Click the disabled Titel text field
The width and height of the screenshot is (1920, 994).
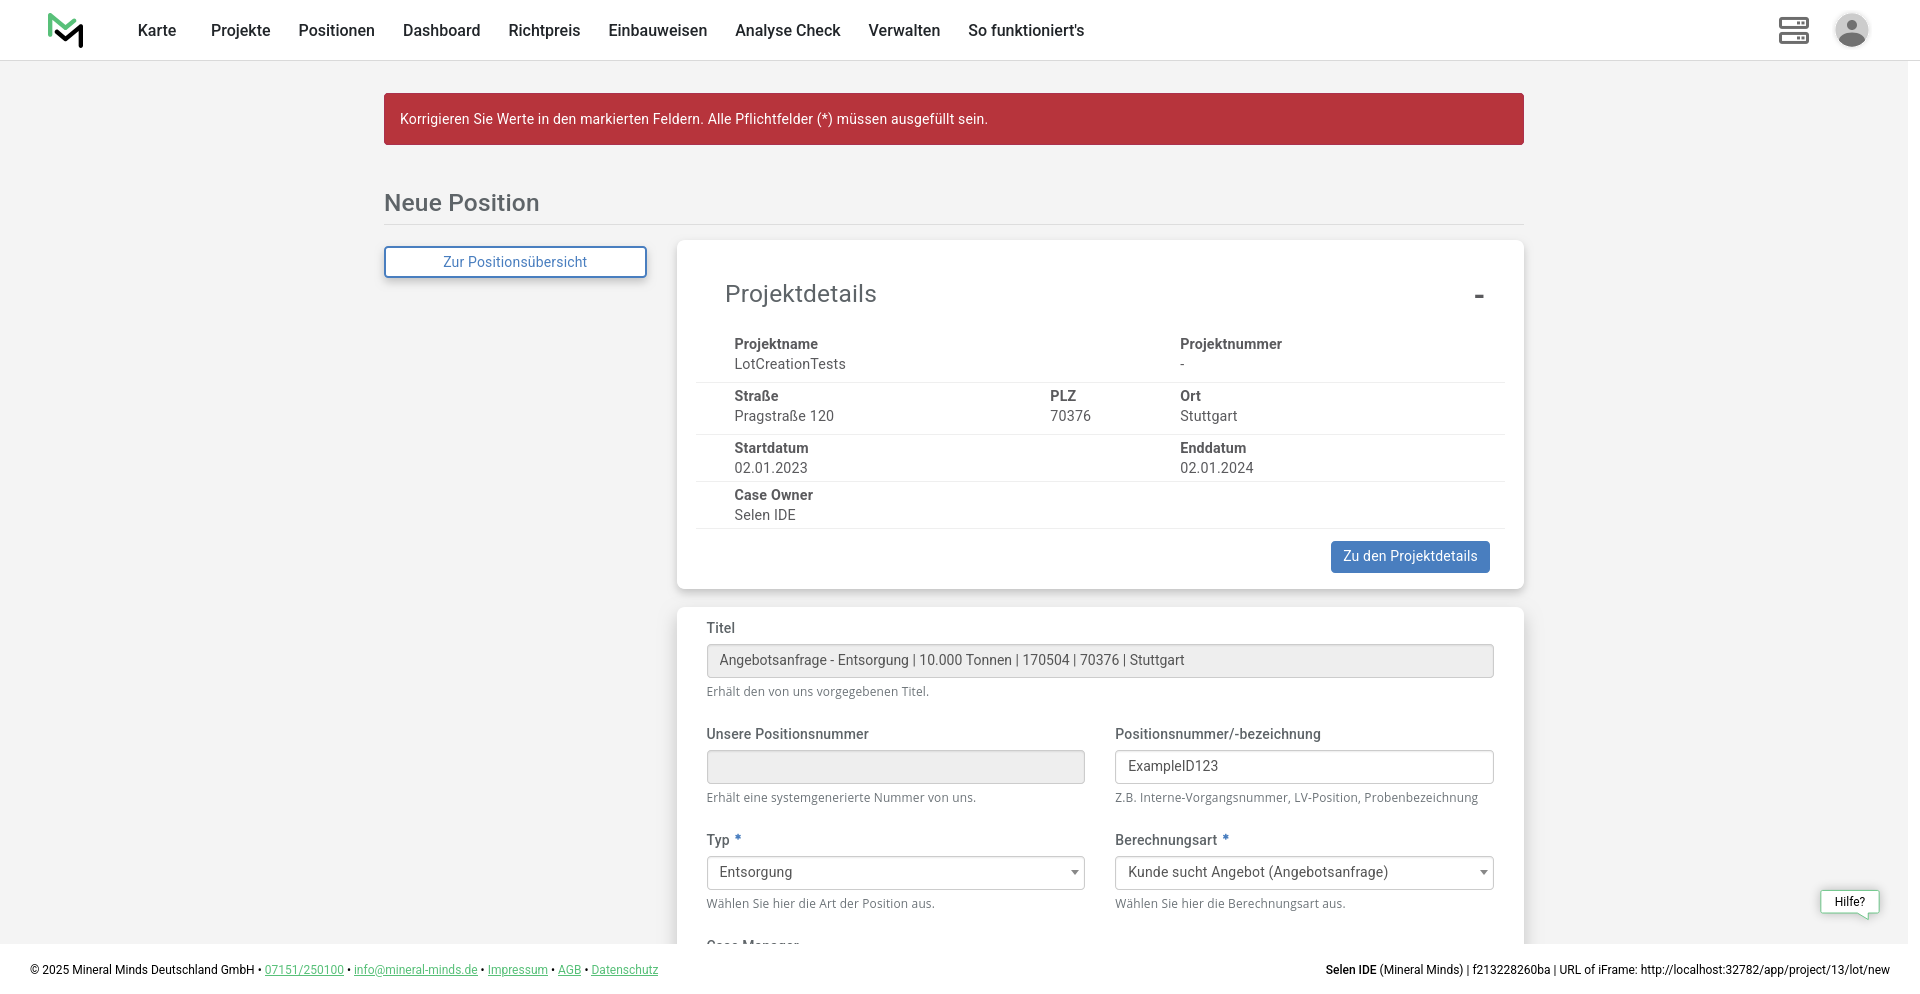click(x=1099, y=661)
